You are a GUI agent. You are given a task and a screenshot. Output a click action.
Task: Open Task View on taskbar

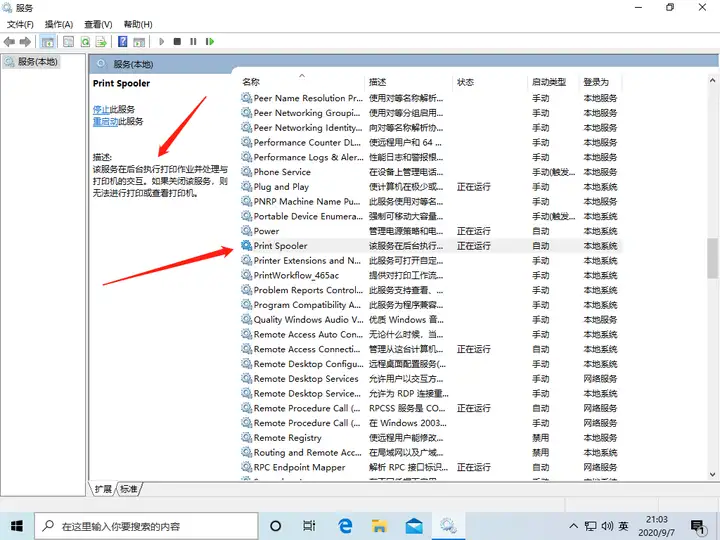(x=309, y=526)
